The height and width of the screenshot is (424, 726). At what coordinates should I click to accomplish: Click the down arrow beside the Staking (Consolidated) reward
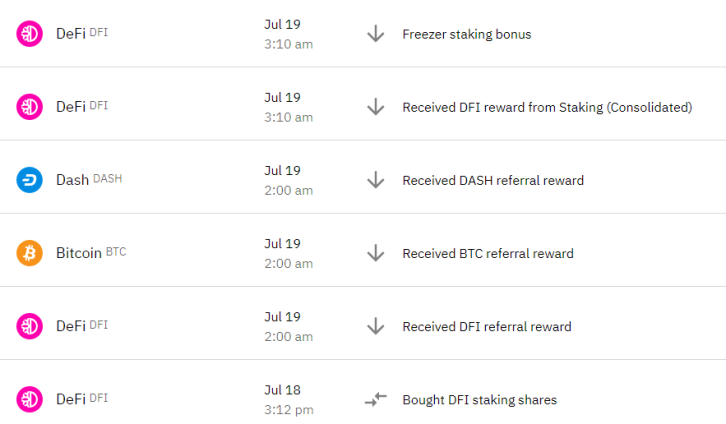376,107
